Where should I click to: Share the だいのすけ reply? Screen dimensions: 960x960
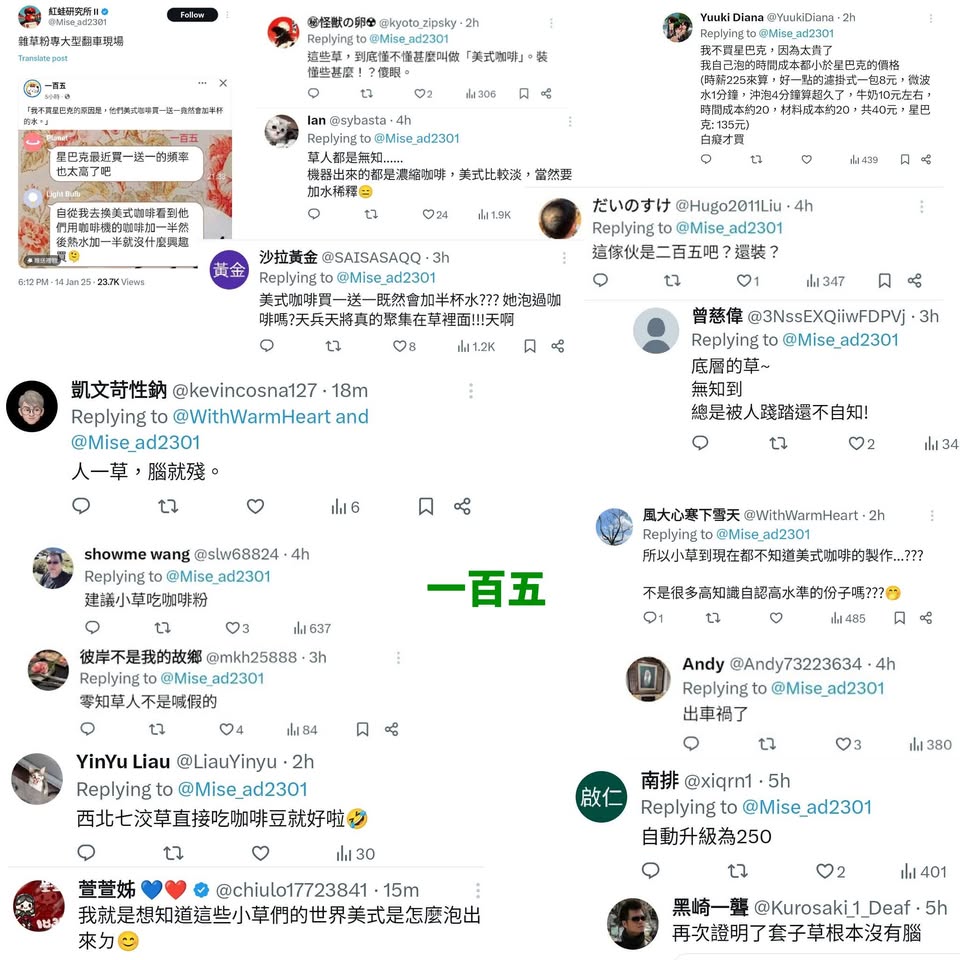click(915, 281)
